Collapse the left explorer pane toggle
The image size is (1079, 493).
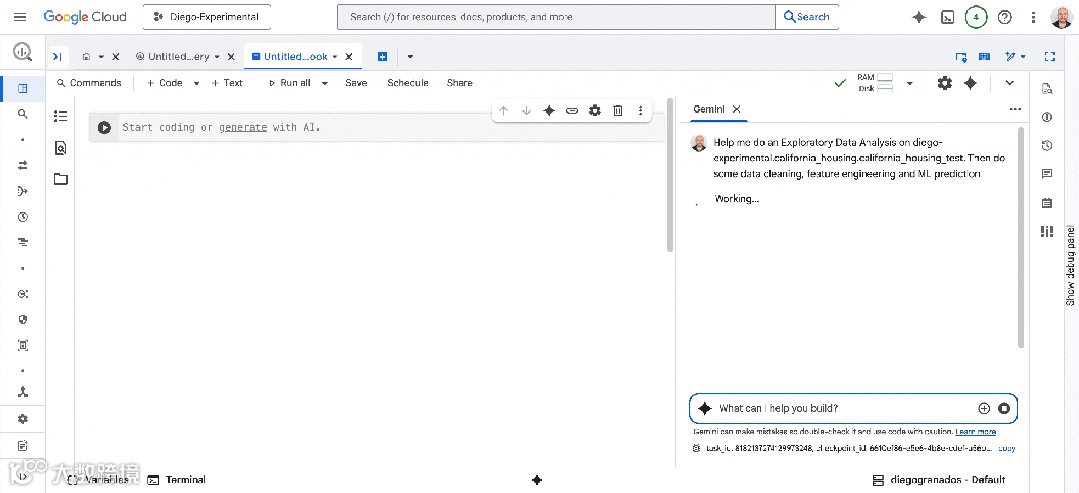[58, 56]
